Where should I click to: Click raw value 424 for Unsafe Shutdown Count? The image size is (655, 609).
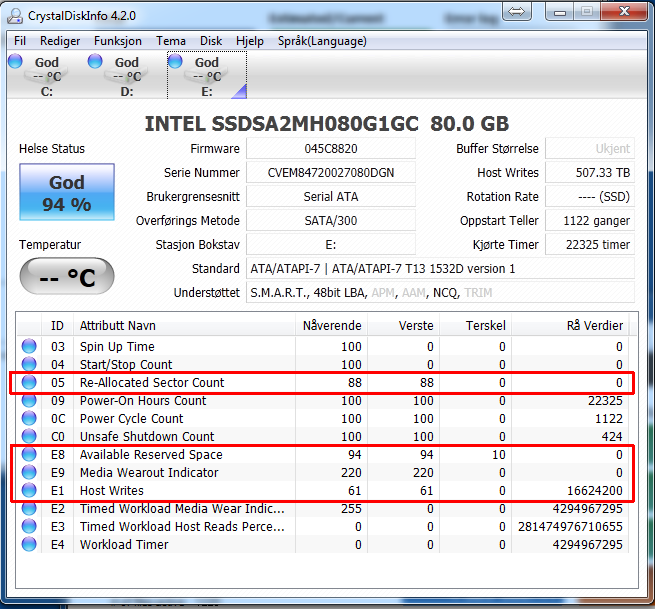point(612,436)
